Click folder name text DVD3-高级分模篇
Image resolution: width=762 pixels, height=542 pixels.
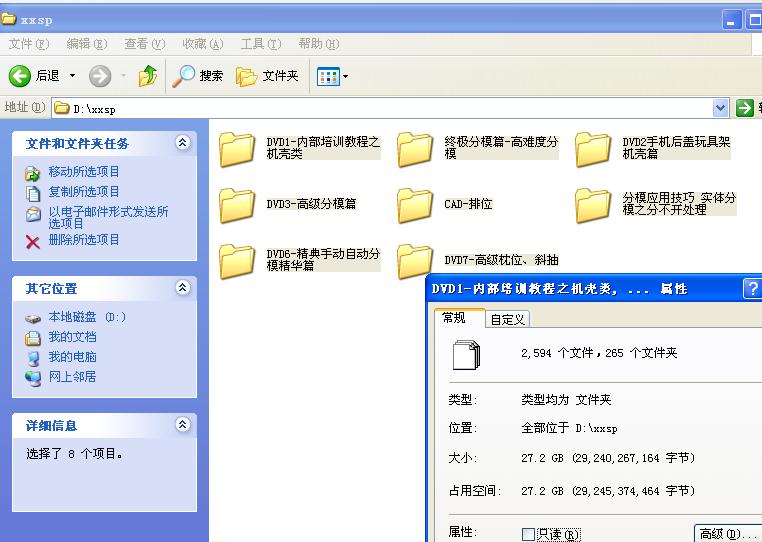pos(311,204)
